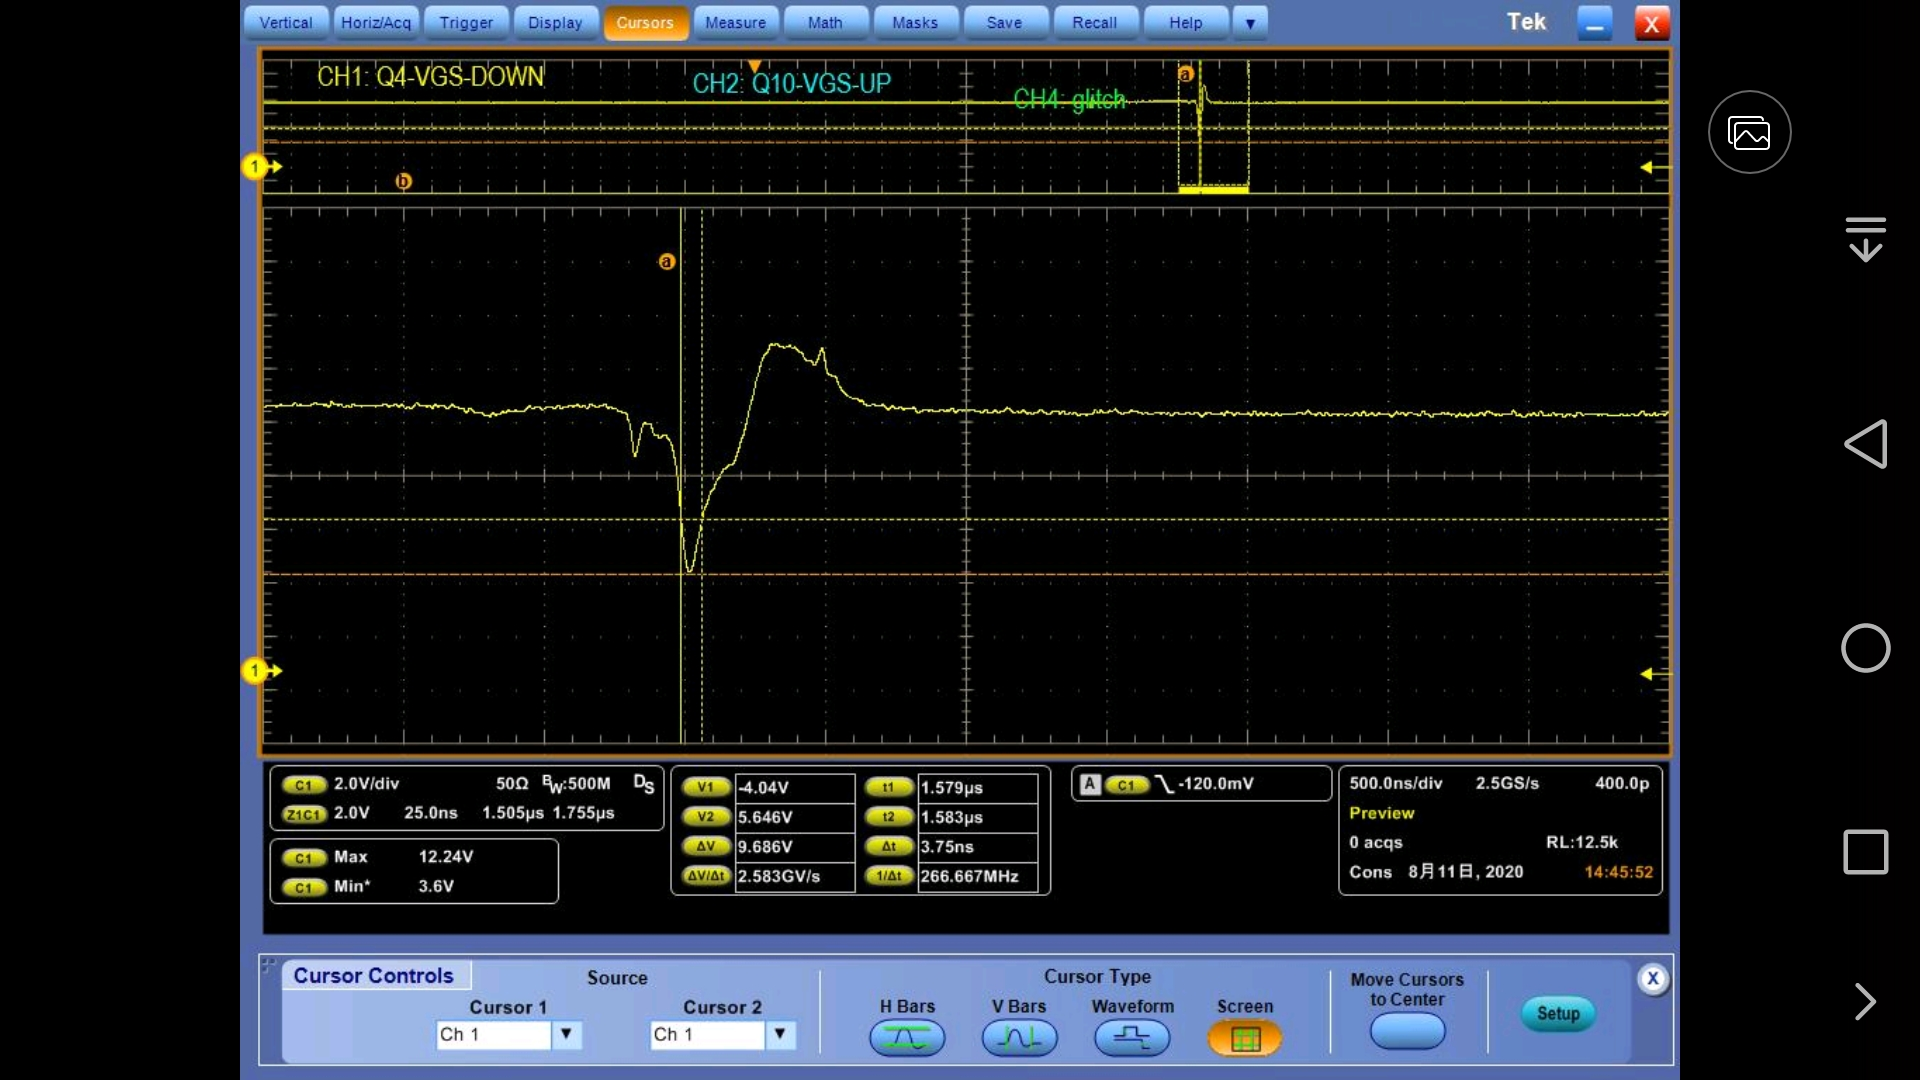Screen dimensions: 1920x1080
Task: Click the C1 Min measurement badge
Action: [x=304, y=887]
